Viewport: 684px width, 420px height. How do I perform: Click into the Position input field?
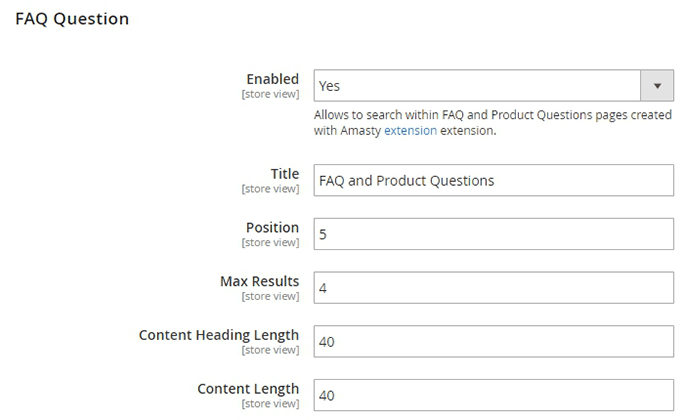click(x=493, y=234)
